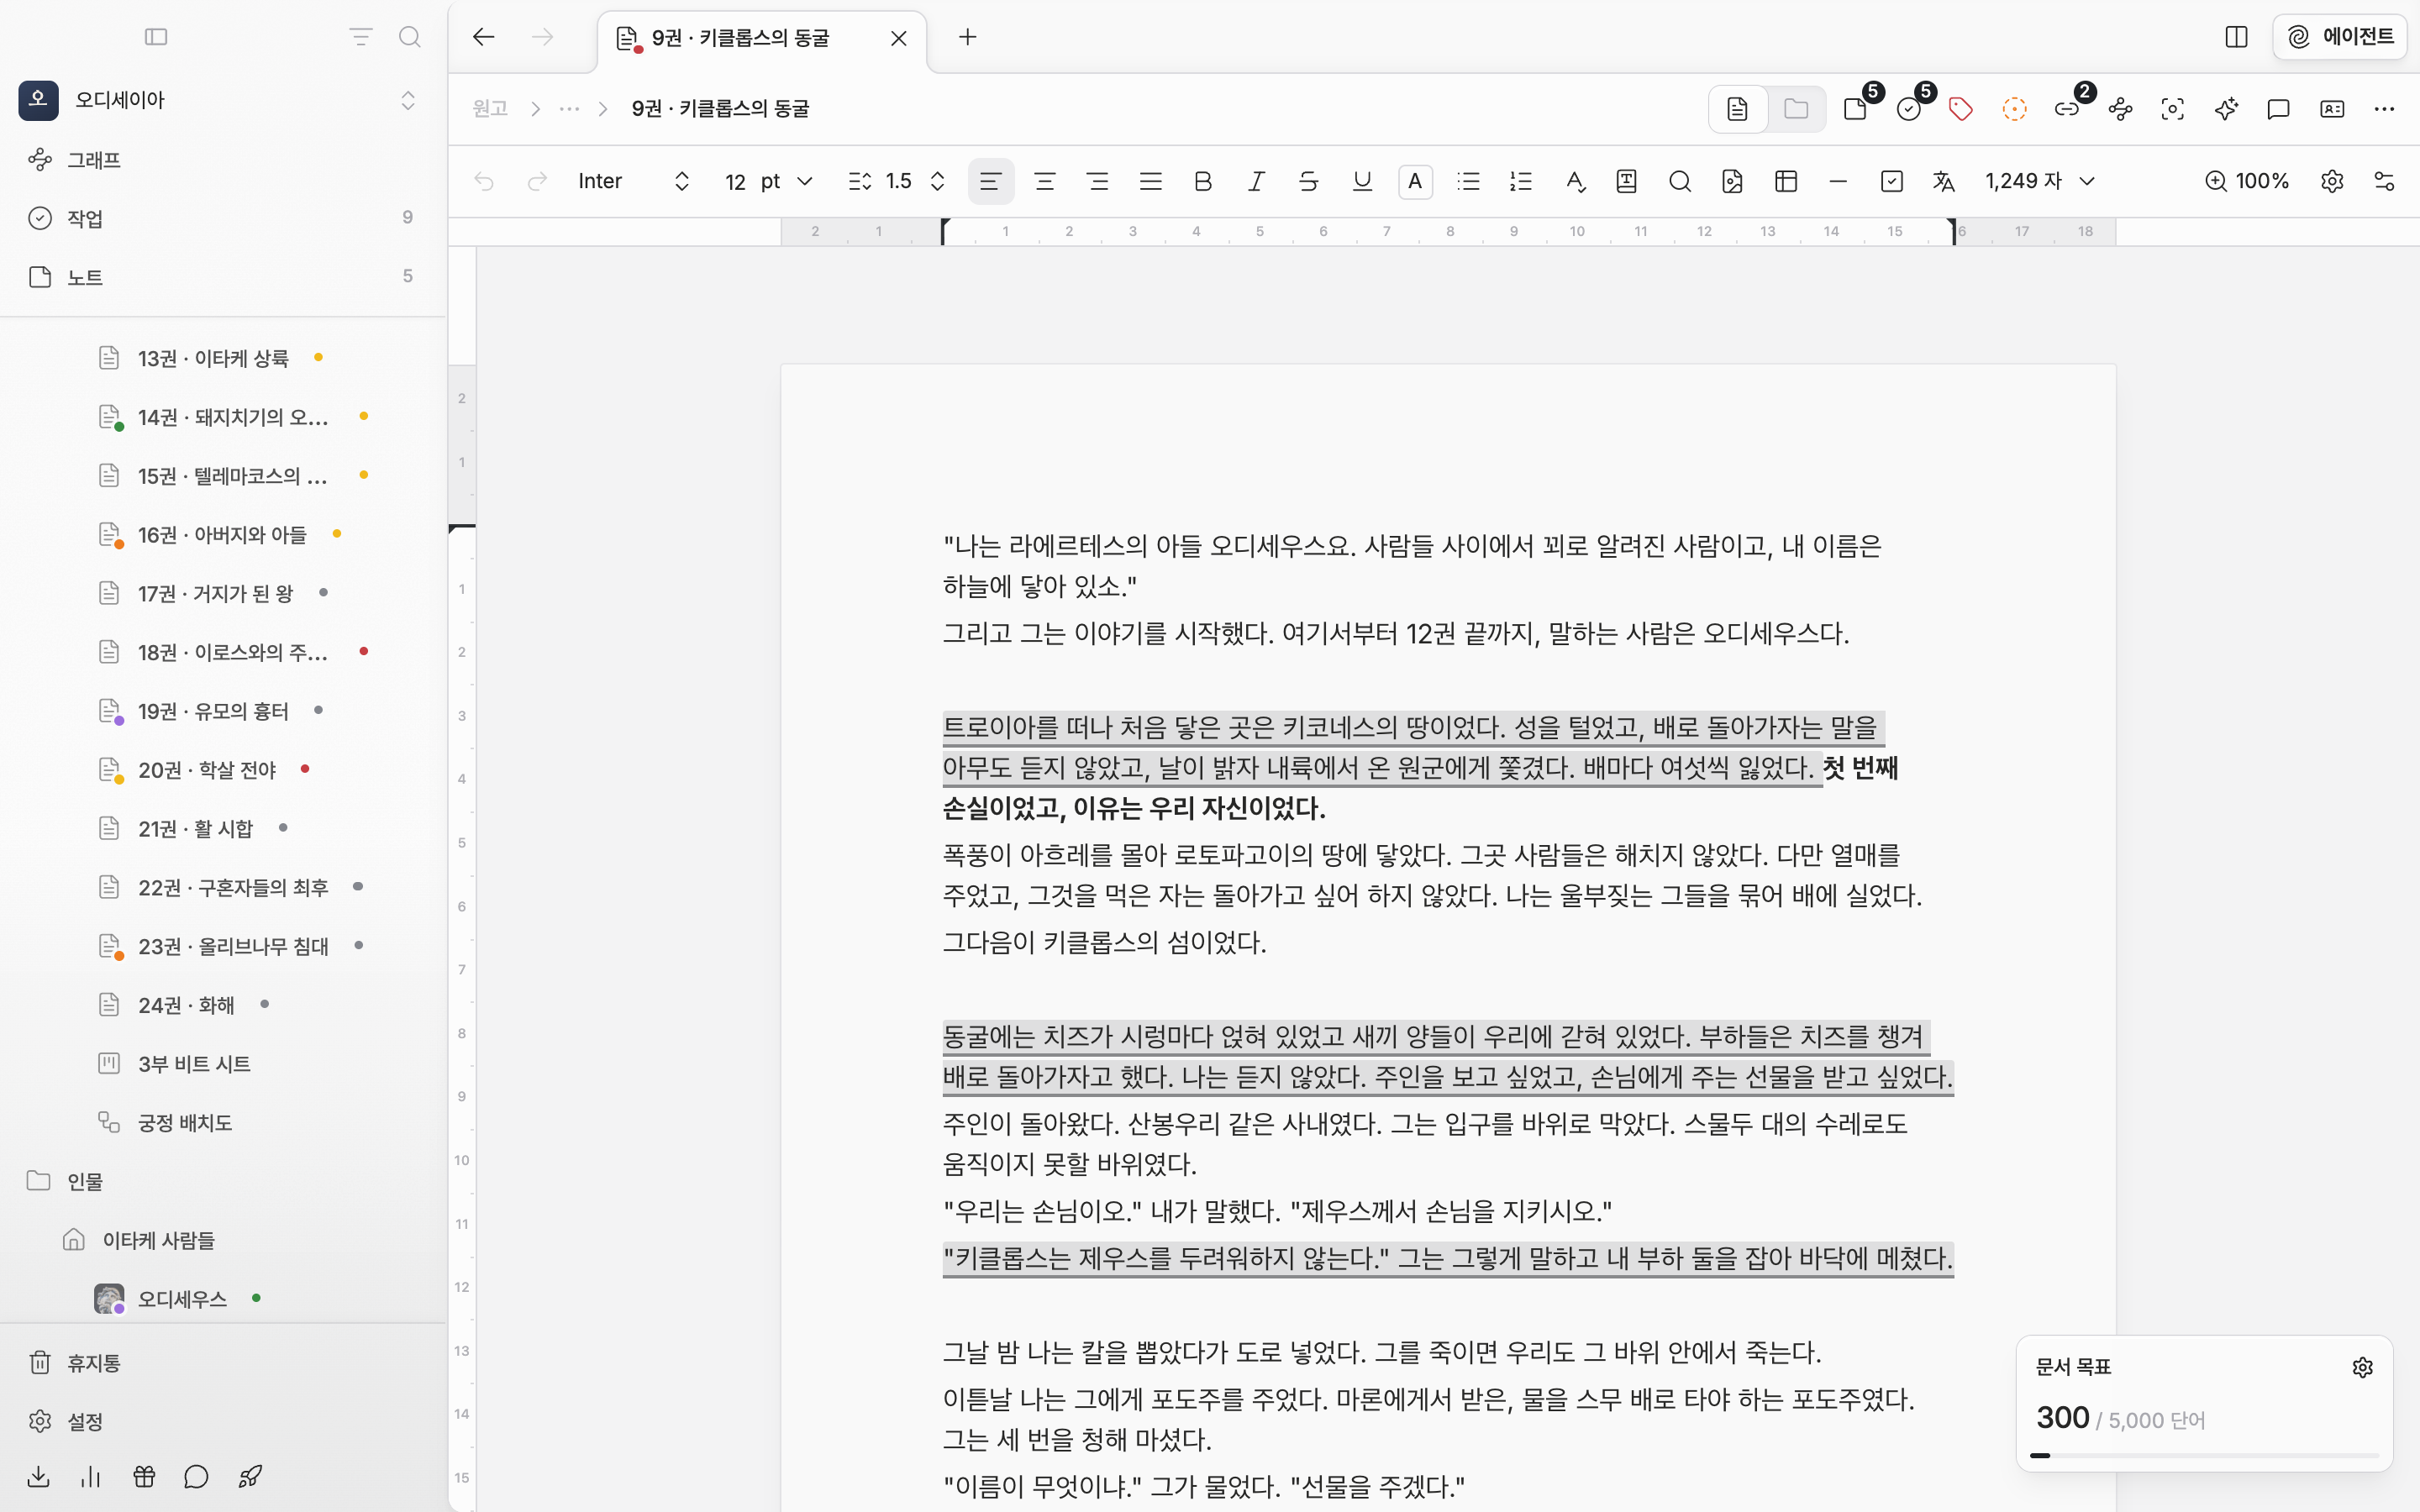Open the 오디세우스 character entry

(x=223, y=1299)
